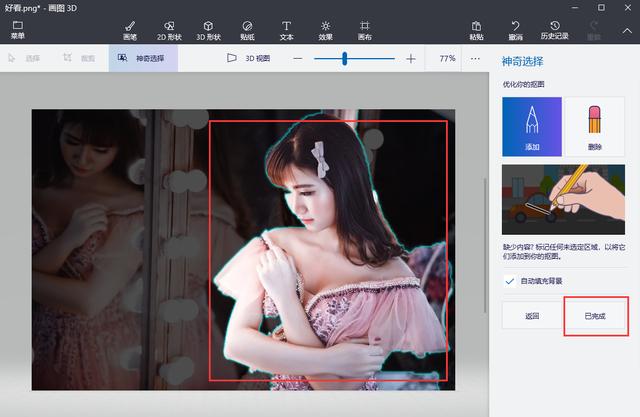Click the 返回 back button
This screenshot has width=640, height=417.
click(x=532, y=315)
